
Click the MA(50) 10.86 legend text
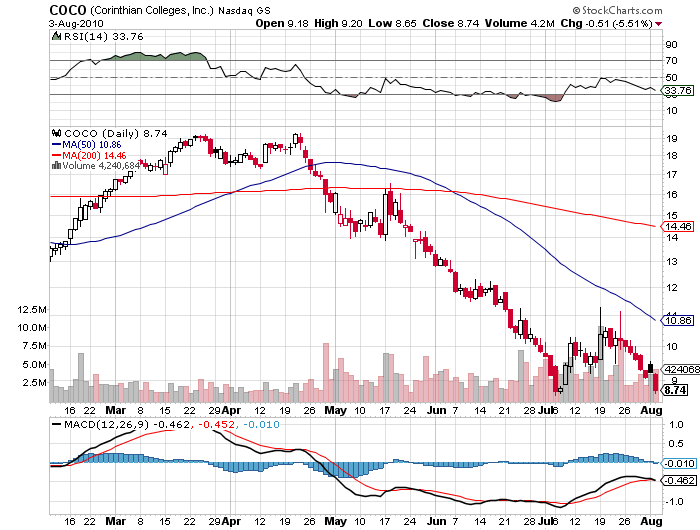(92, 145)
